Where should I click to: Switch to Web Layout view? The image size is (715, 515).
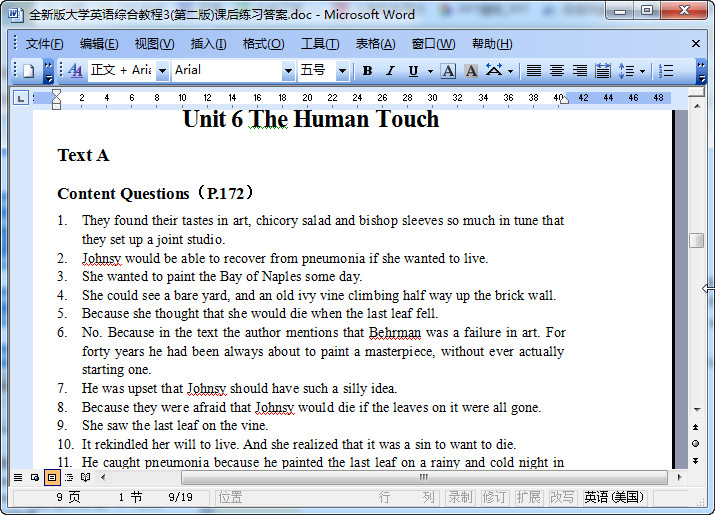point(35,478)
